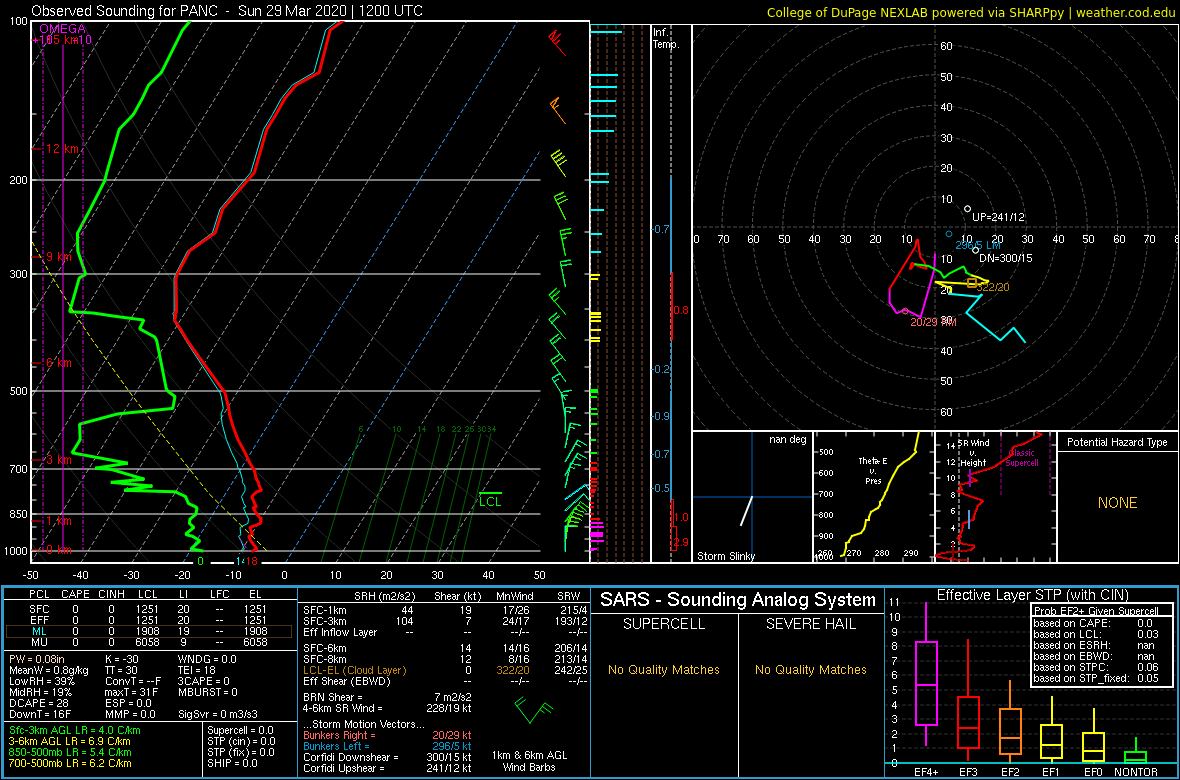Select the EFF parcel row
The width and height of the screenshot is (1180, 780).
[x=148, y=620]
